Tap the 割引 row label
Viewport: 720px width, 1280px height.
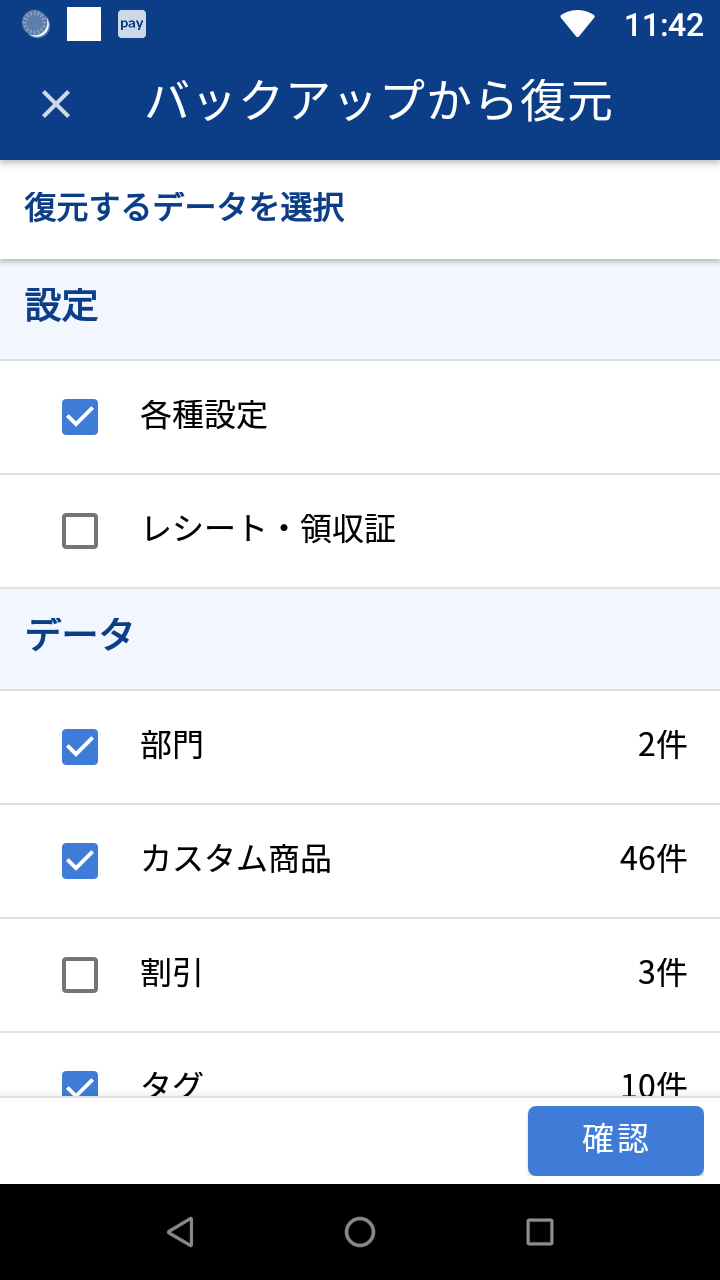(x=172, y=974)
